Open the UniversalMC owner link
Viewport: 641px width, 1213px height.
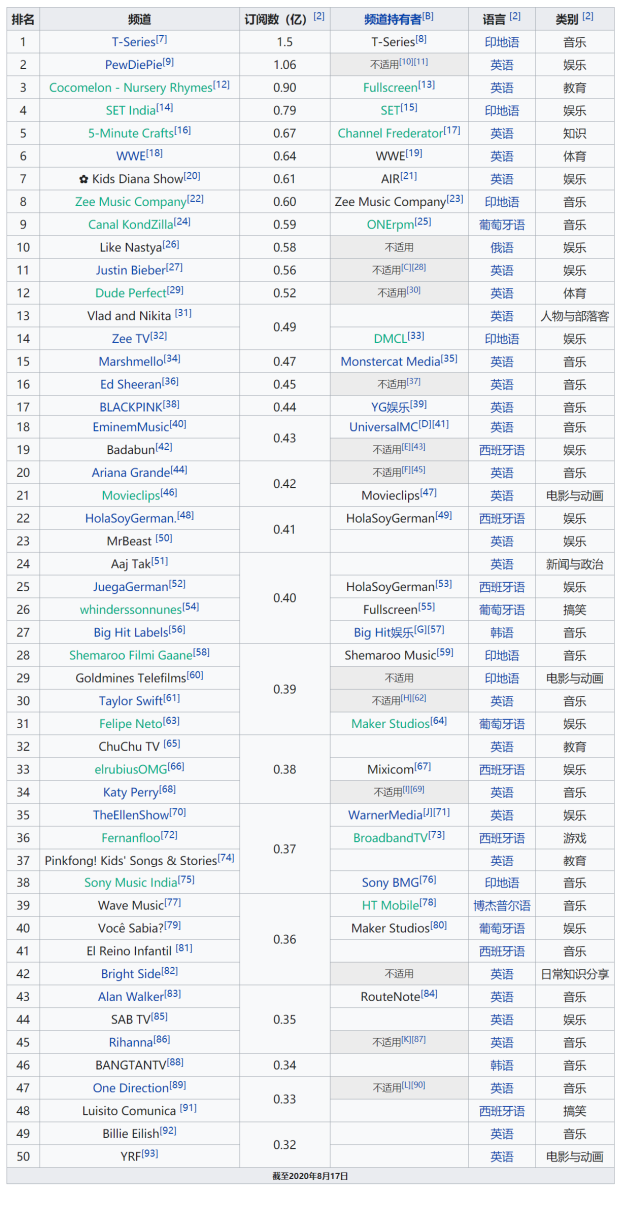pos(384,428)
